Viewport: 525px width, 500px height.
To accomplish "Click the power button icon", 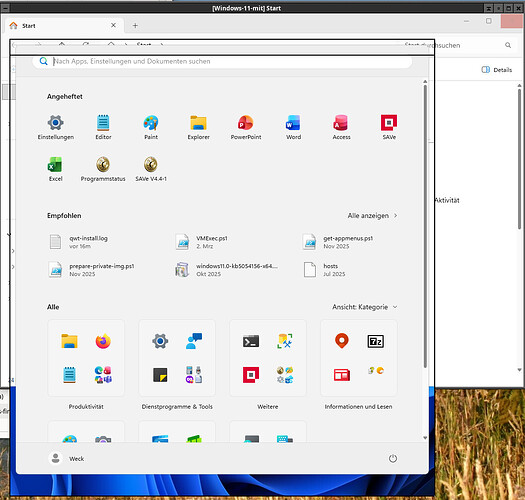I will click(x=392, y=458).
